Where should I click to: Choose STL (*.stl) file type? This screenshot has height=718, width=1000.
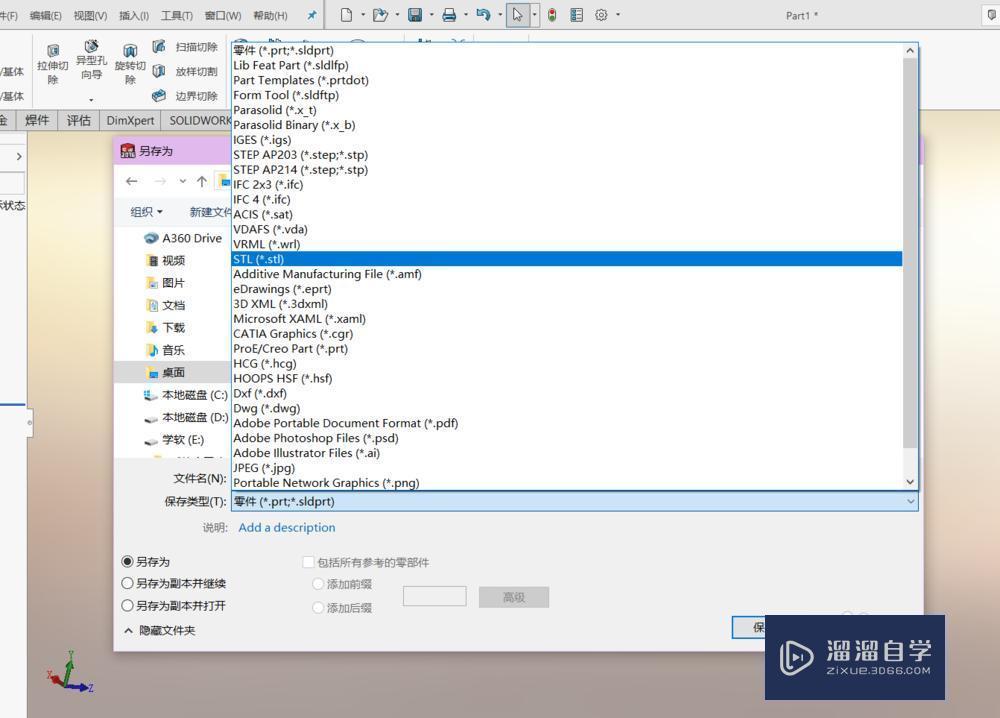[566, 259]
